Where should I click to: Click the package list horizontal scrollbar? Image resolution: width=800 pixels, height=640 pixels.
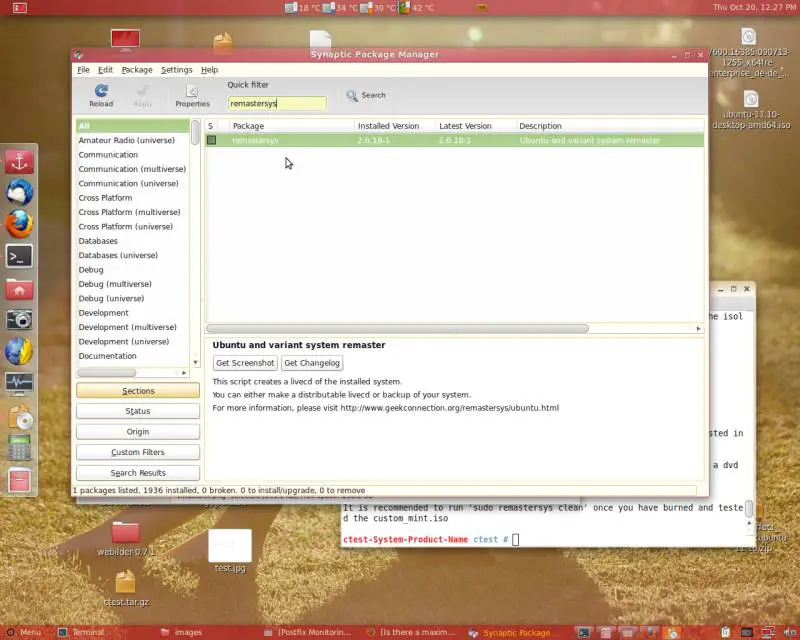pyautogui.click(x=397, y=329)
